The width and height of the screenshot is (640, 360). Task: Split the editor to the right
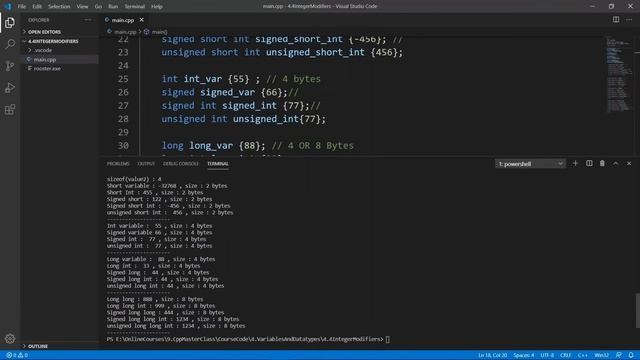click(x=616, y=20)
